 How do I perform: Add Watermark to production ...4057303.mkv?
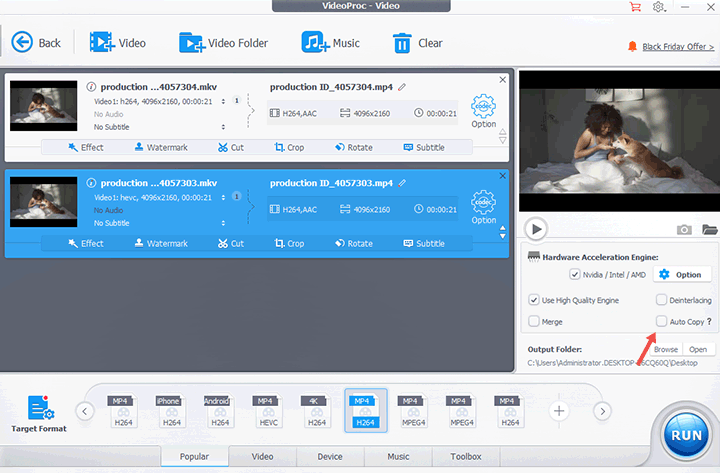[161, 243]
